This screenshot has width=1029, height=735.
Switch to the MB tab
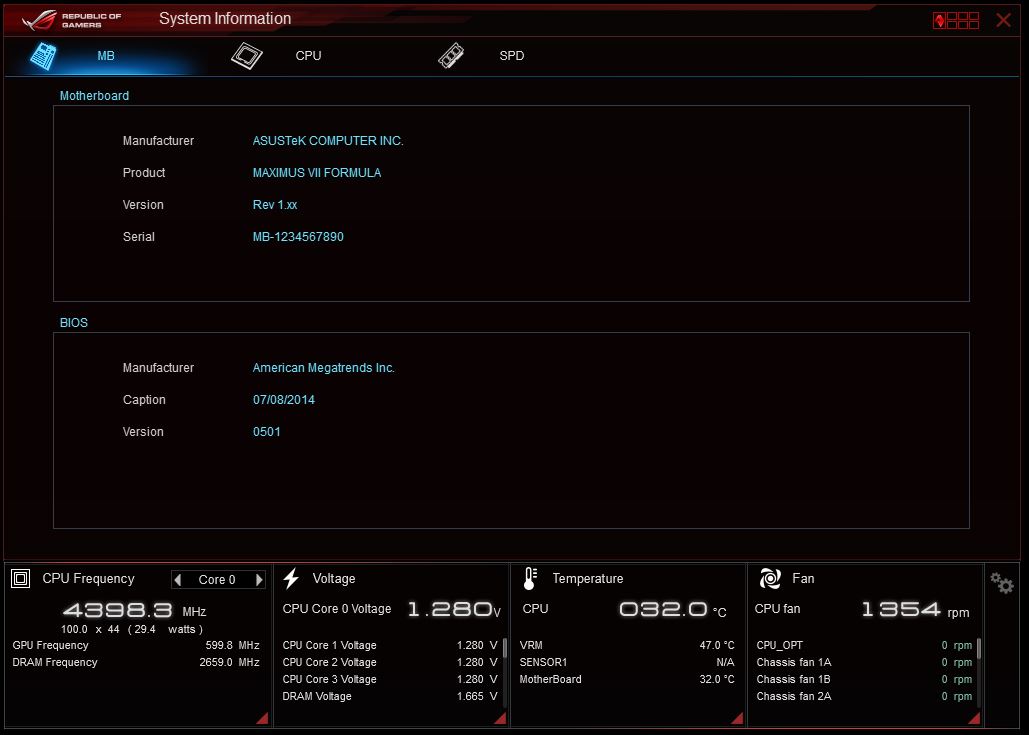[106, 56]
